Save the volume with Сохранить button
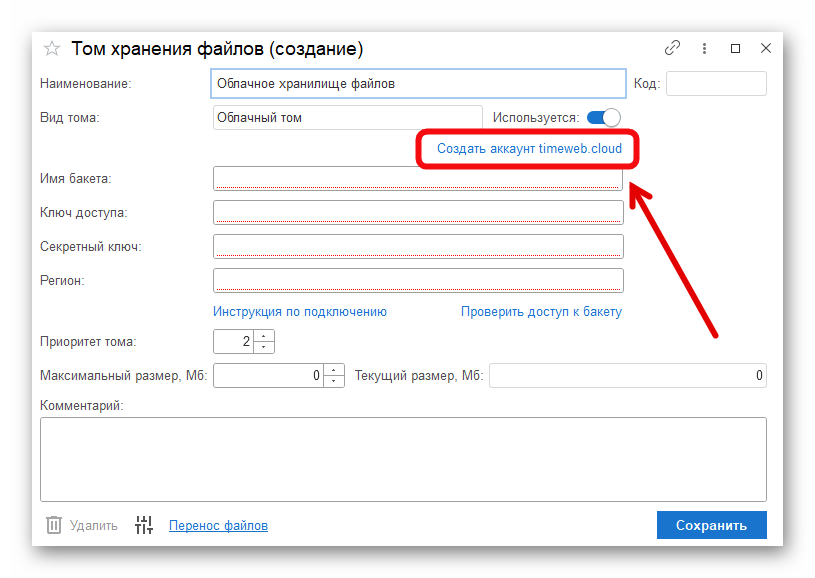The image size is (815, 578). click(x=712, y=525)
